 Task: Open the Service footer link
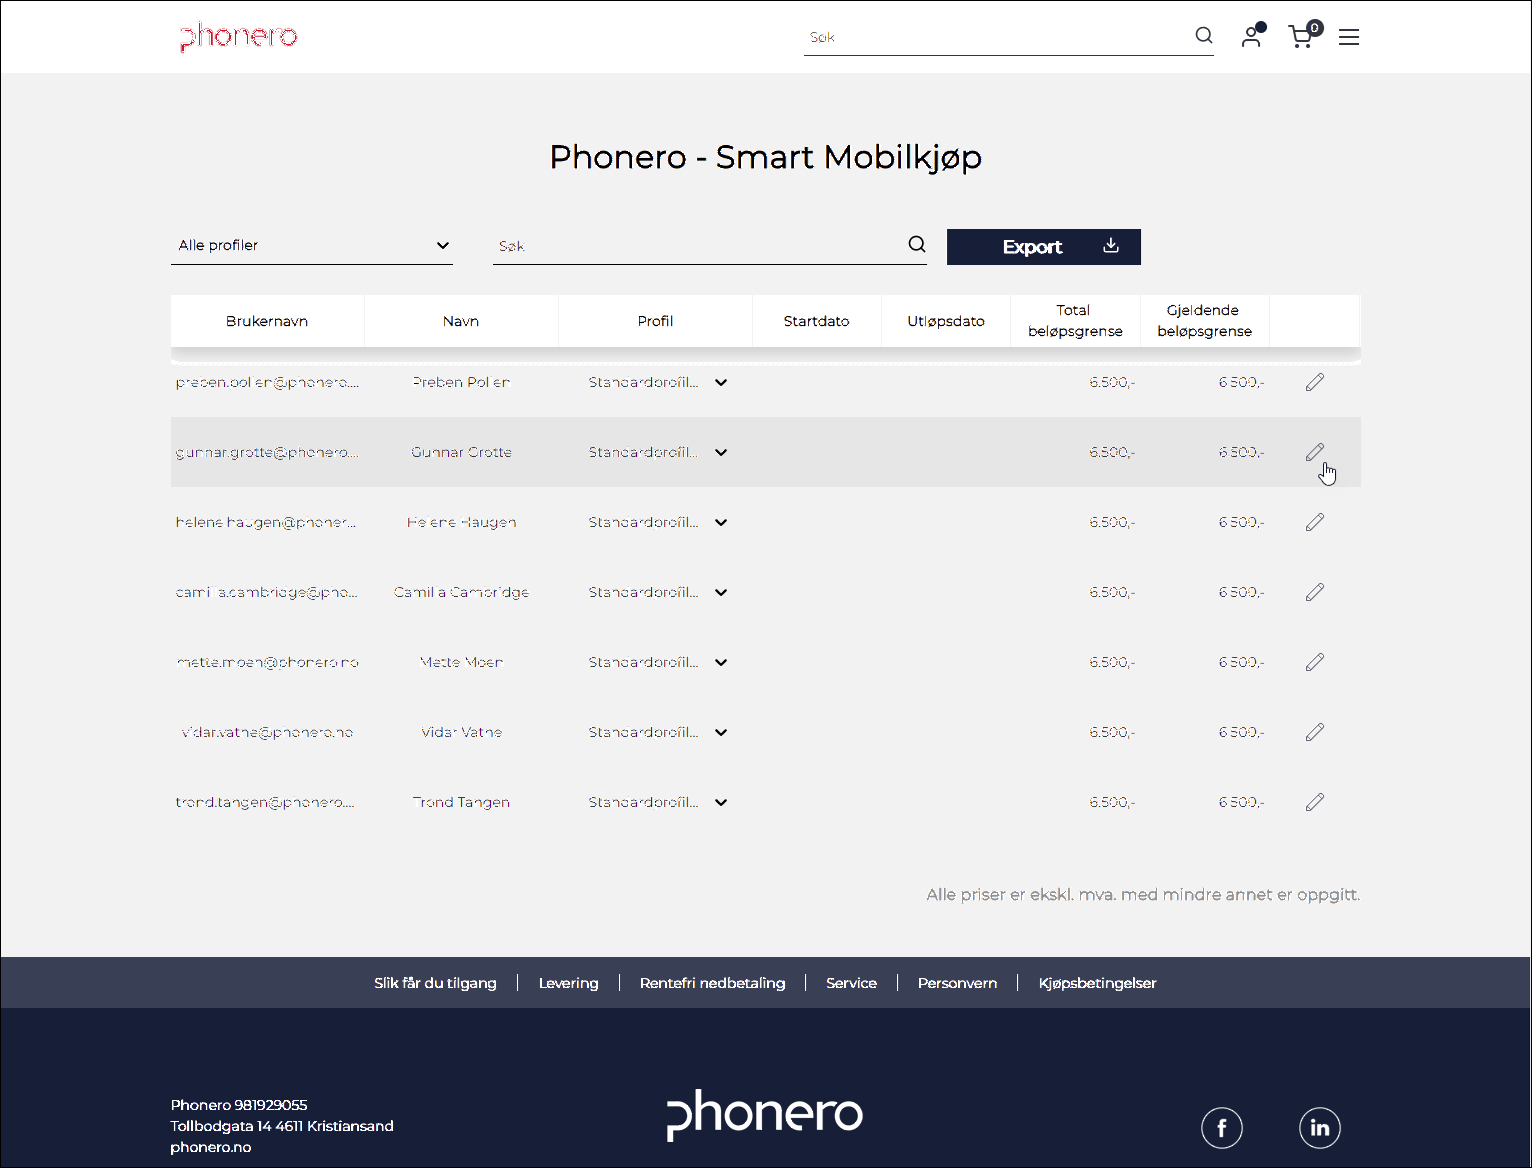[x=852, y=983]
